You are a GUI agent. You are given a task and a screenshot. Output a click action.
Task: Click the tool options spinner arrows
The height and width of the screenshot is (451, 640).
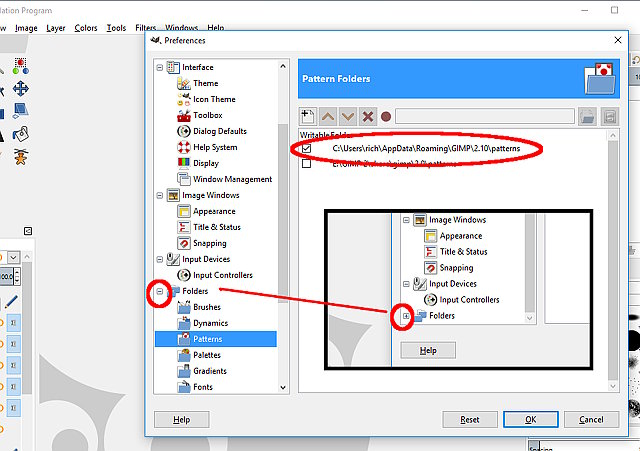[x=17, y=276]
